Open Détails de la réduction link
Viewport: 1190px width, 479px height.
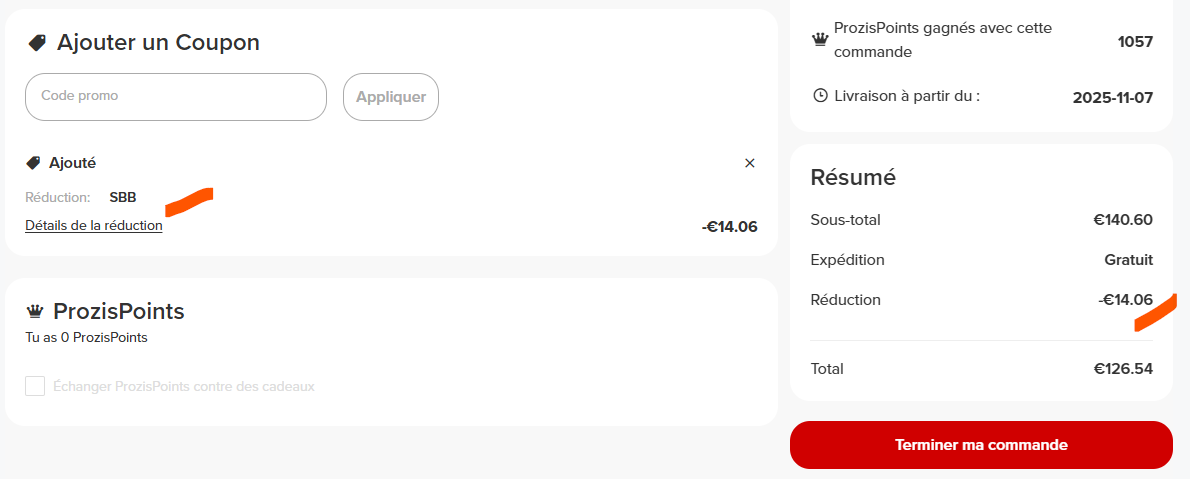tap(94, 226)
